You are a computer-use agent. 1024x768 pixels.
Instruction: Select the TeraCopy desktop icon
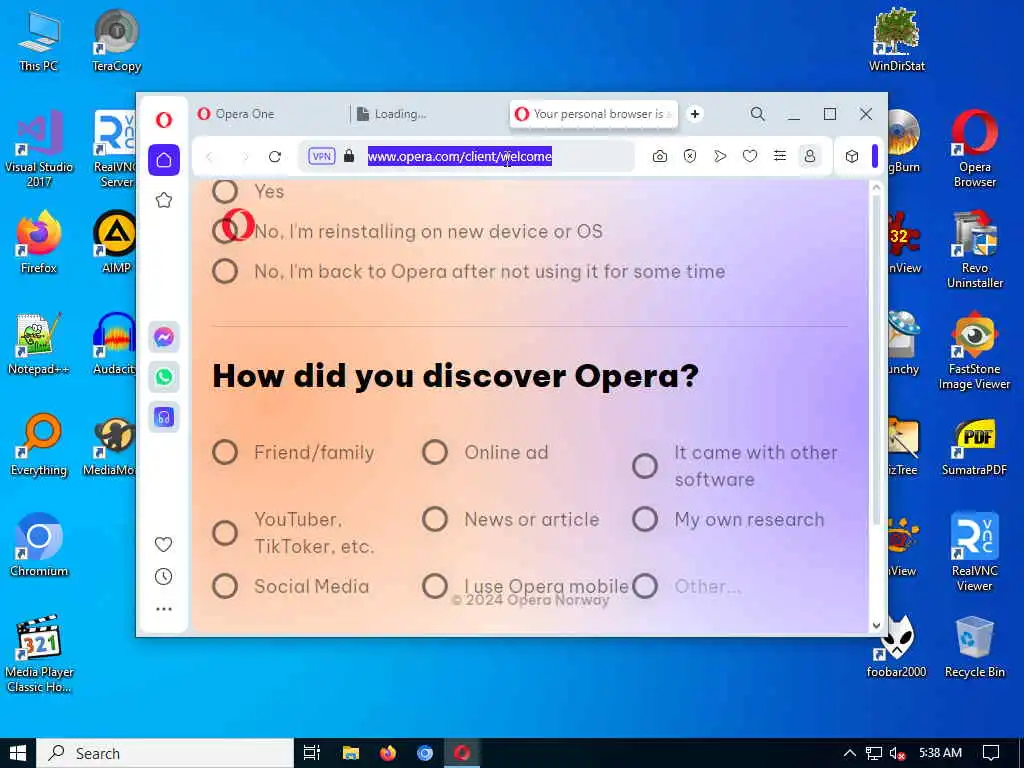coord(116,39)
